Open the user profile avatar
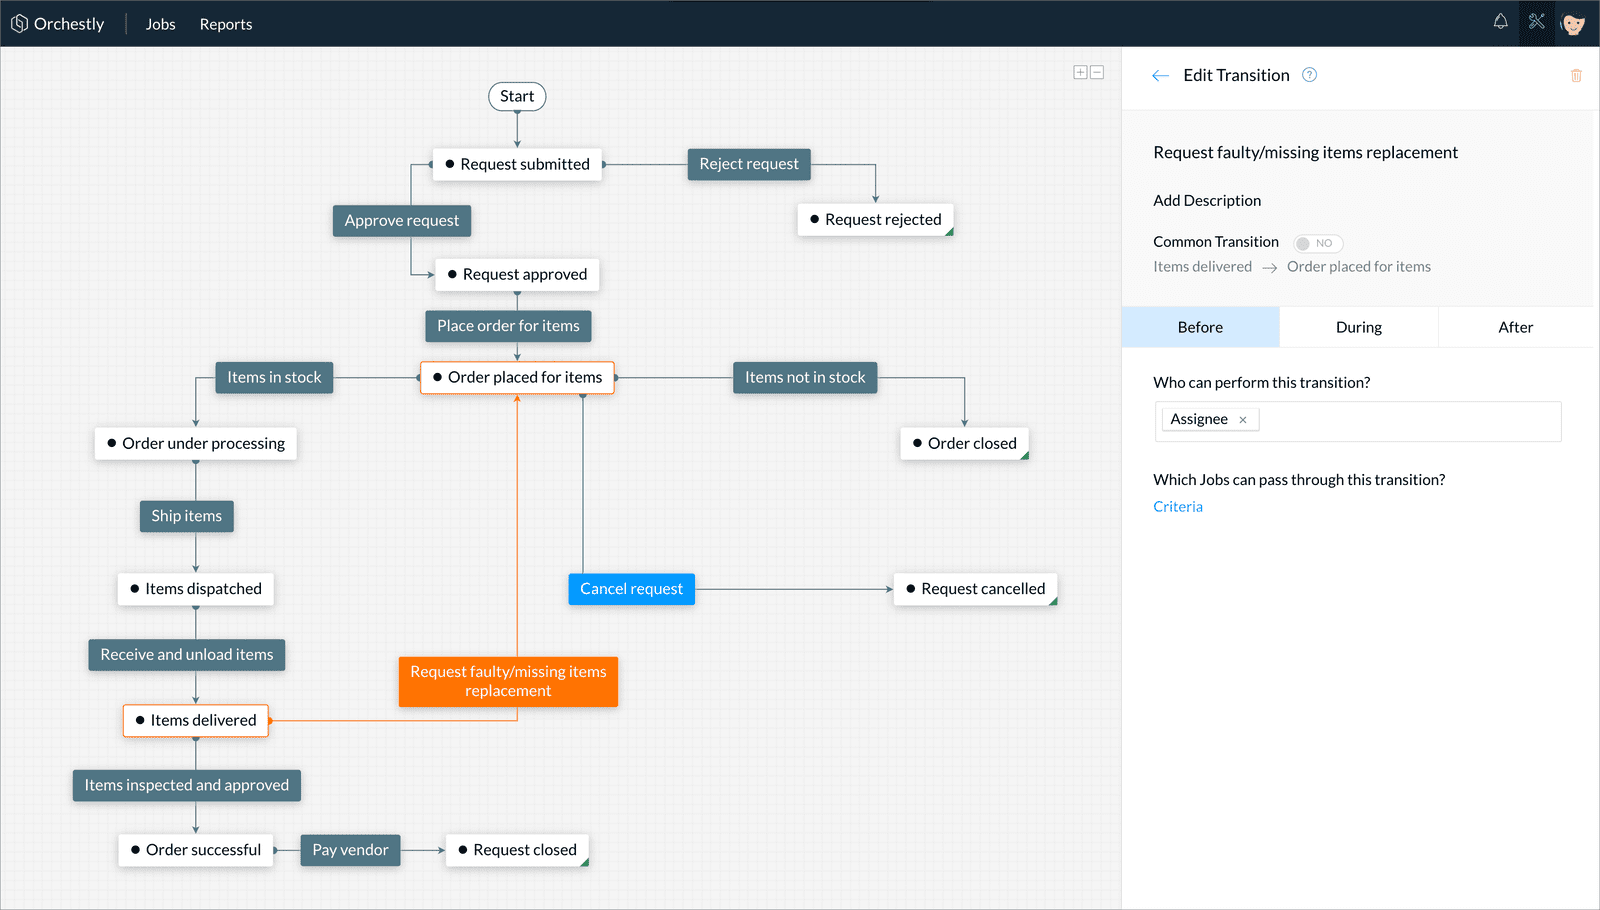Screen dimensions: 1600x910 pos(1573,24)
